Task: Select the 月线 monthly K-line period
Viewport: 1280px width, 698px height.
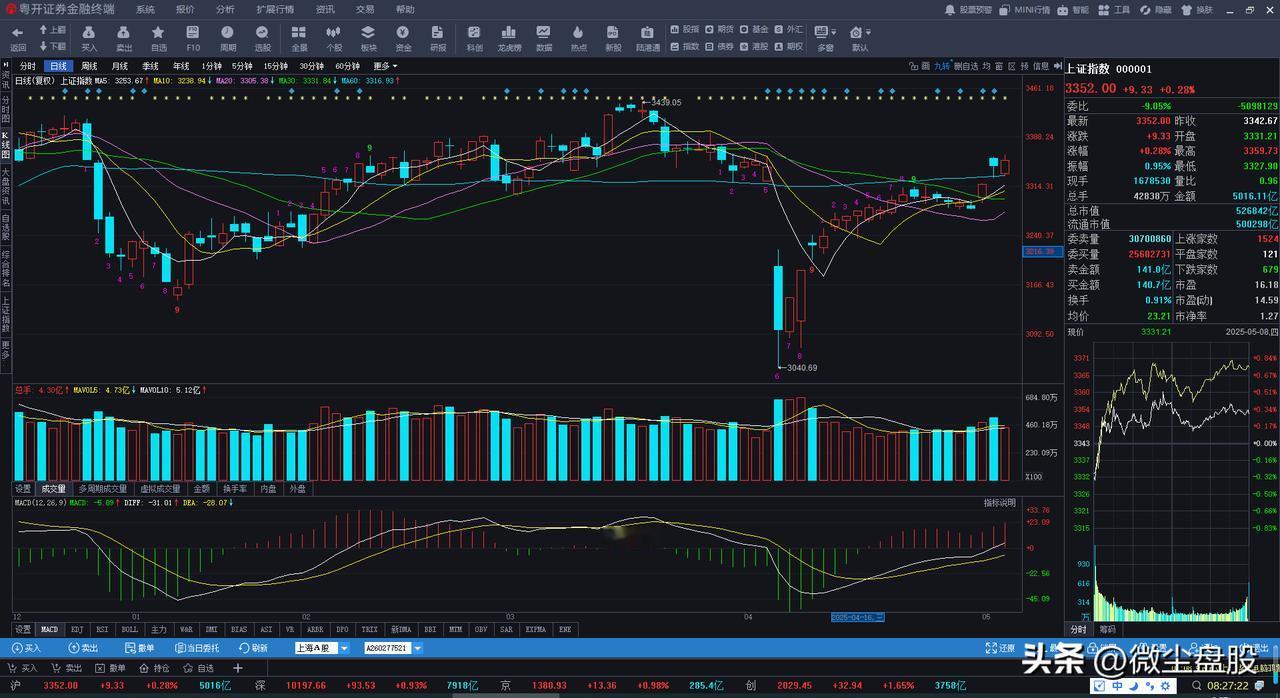Action: (120, 66)
